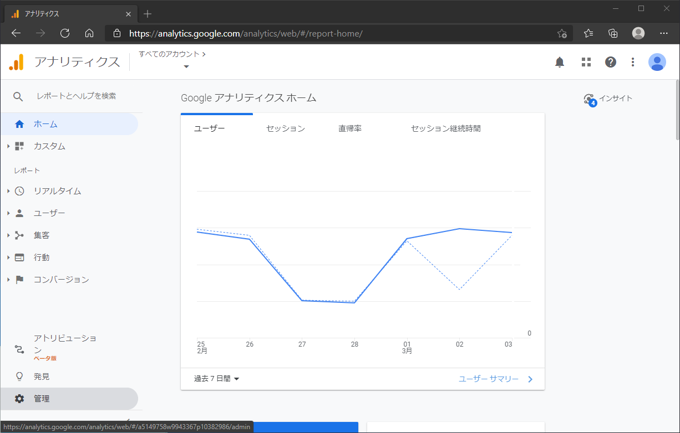The height and width of the screenshot is (433, 680).
Task: Click the カスタム dashboard icon
Action: (x=20, y=146)
